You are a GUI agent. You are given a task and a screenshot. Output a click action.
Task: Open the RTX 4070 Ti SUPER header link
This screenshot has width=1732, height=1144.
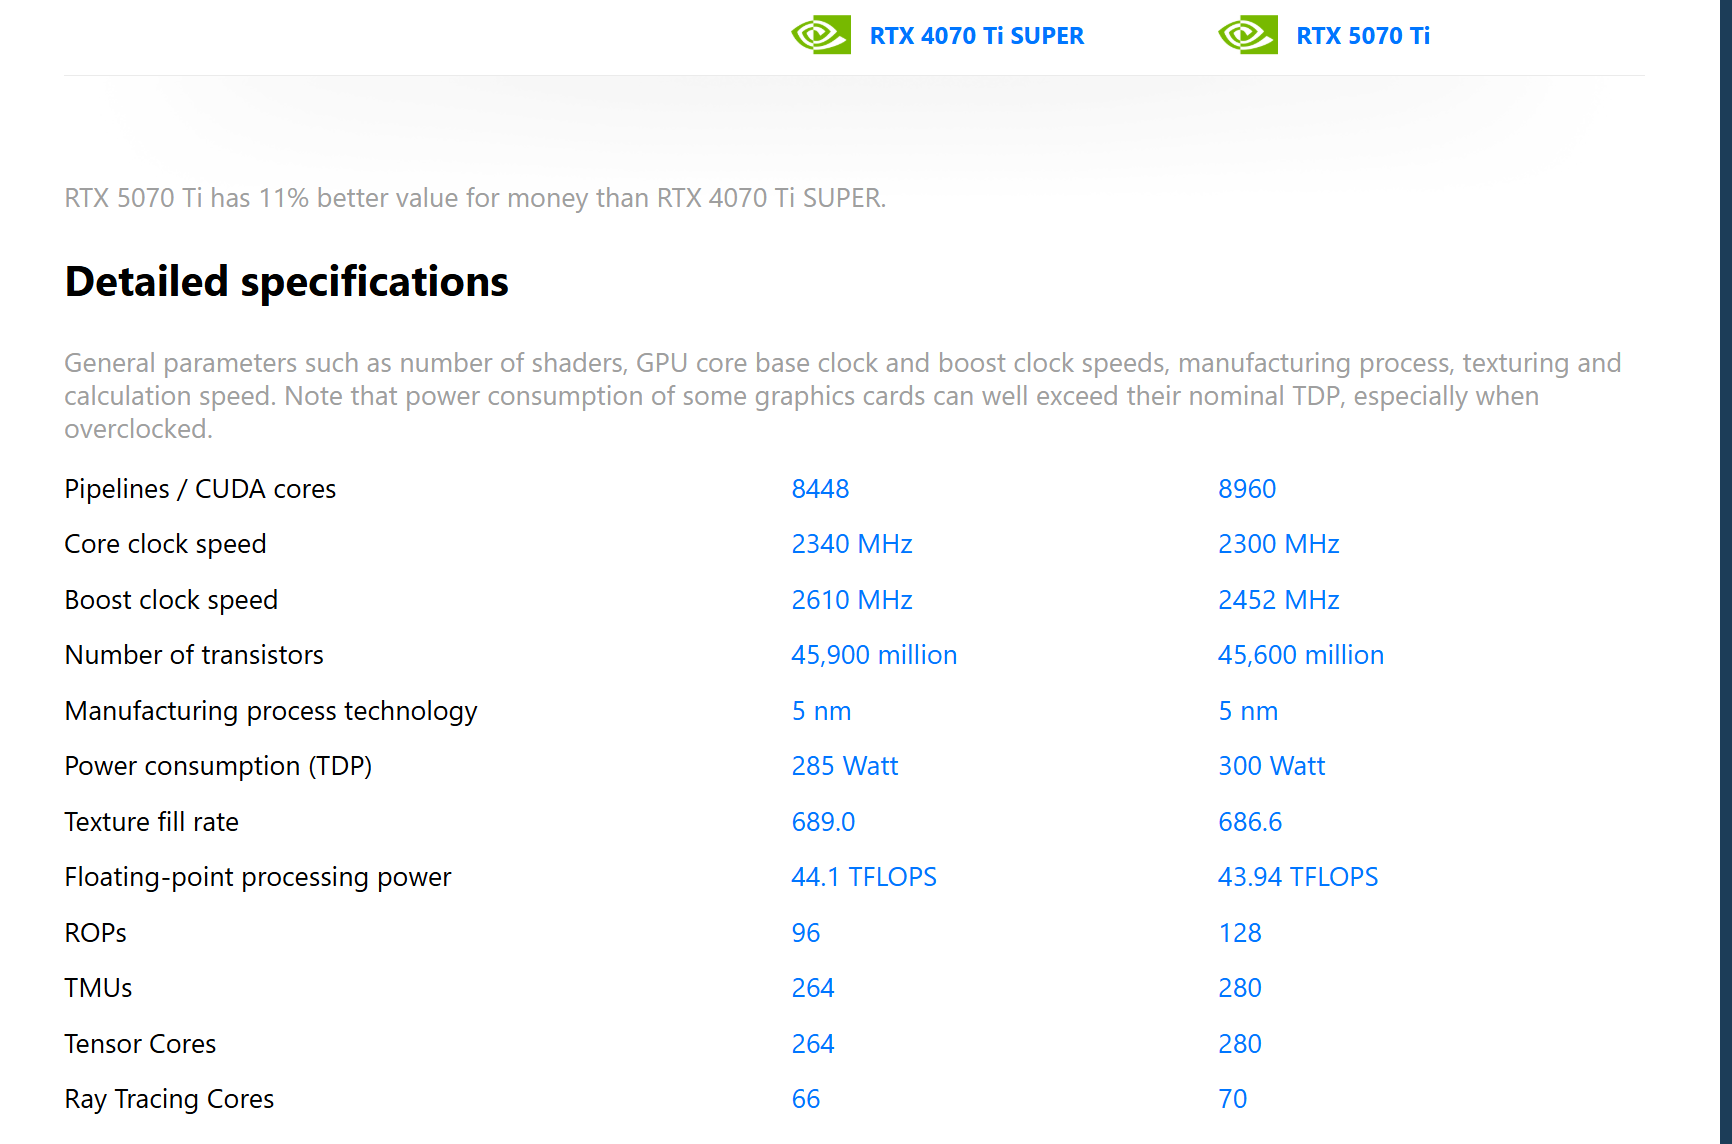click(977, 36)
